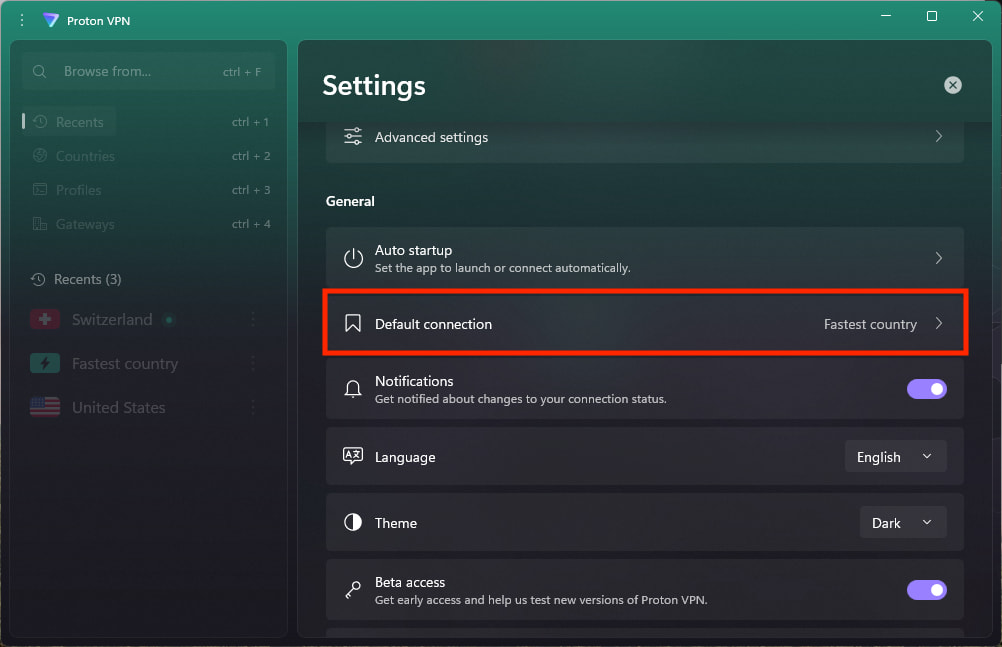Click the search magnifier icon
The image size is (1002, 647).
pyautogui.click(x=39, y=71)
